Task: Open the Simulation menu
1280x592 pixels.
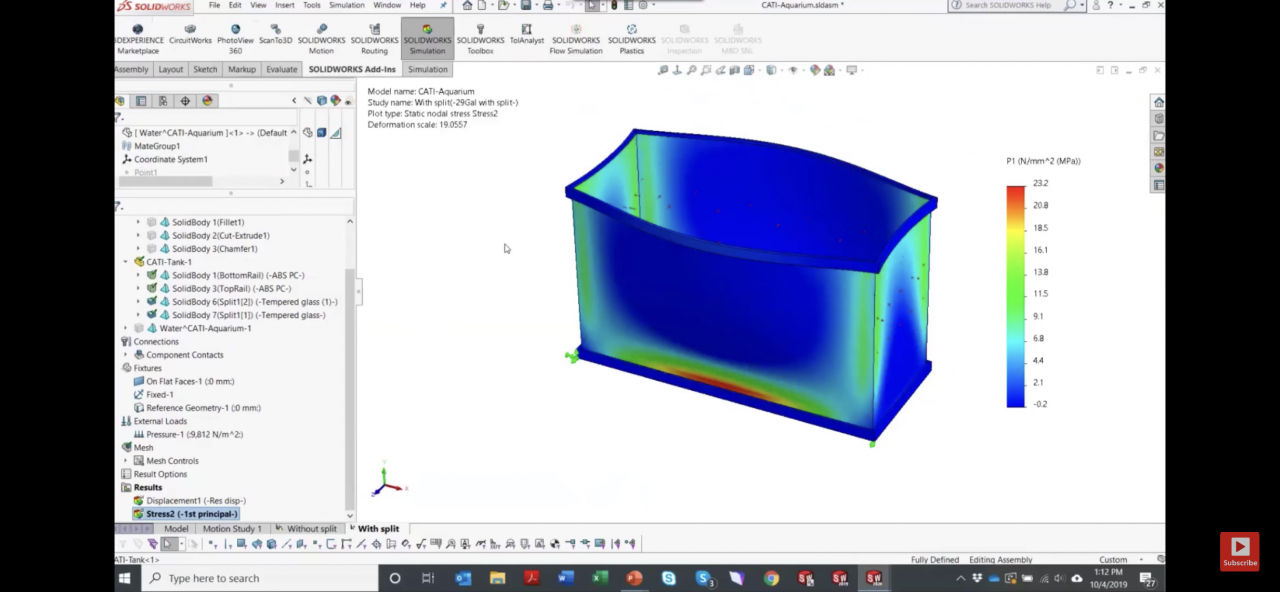Action: click(x=347, y=5)
